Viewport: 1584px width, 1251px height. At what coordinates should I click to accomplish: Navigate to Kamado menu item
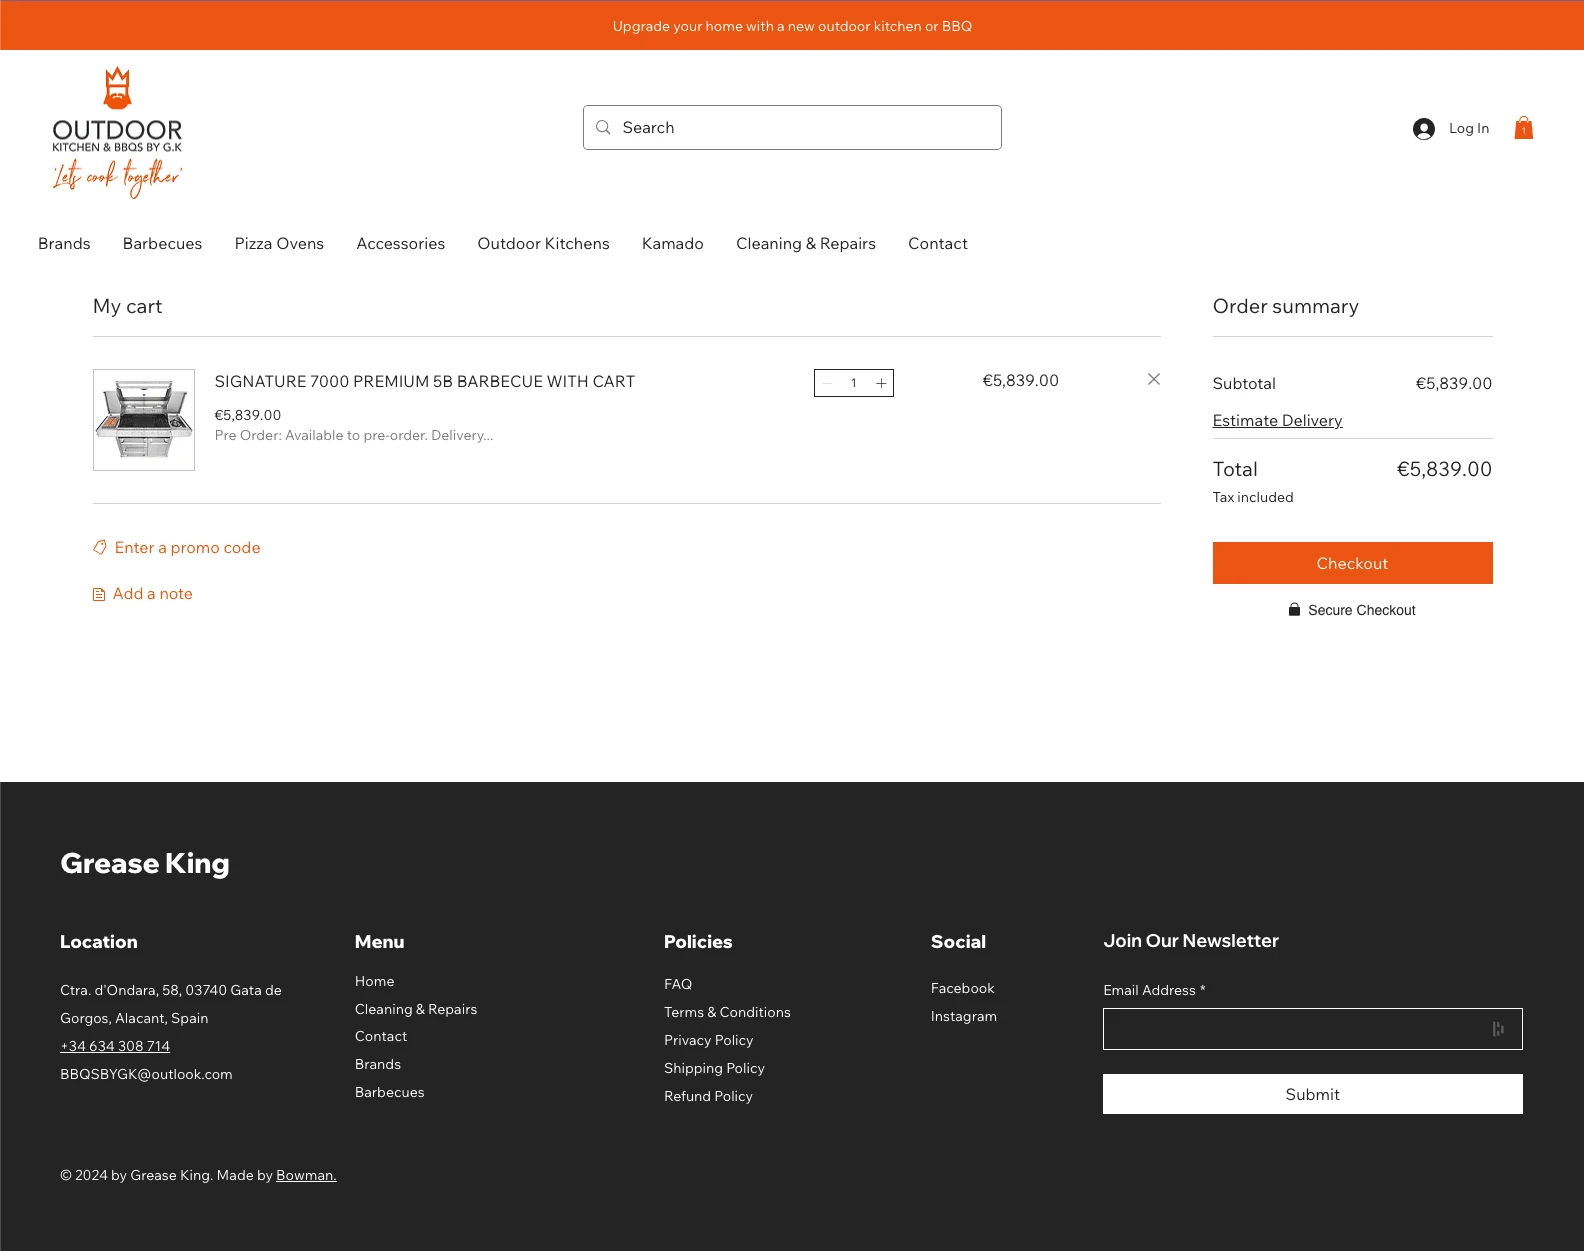pyautogui.click(x=672, y=244)
